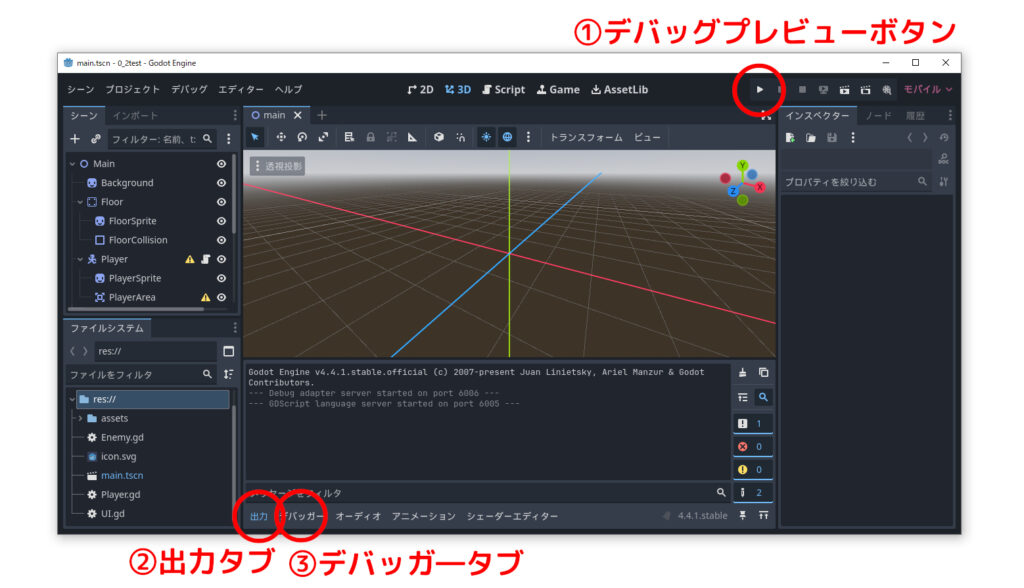Open the AssetLib workspace
This screenshot has width=1024, height=588.
(619, 90)
